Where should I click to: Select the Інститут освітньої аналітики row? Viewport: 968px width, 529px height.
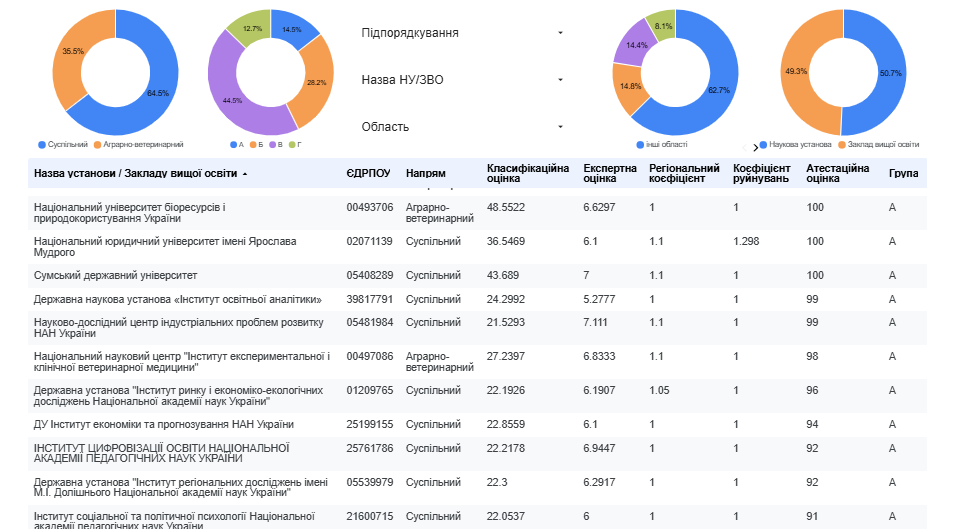click(x=477, y=299)
